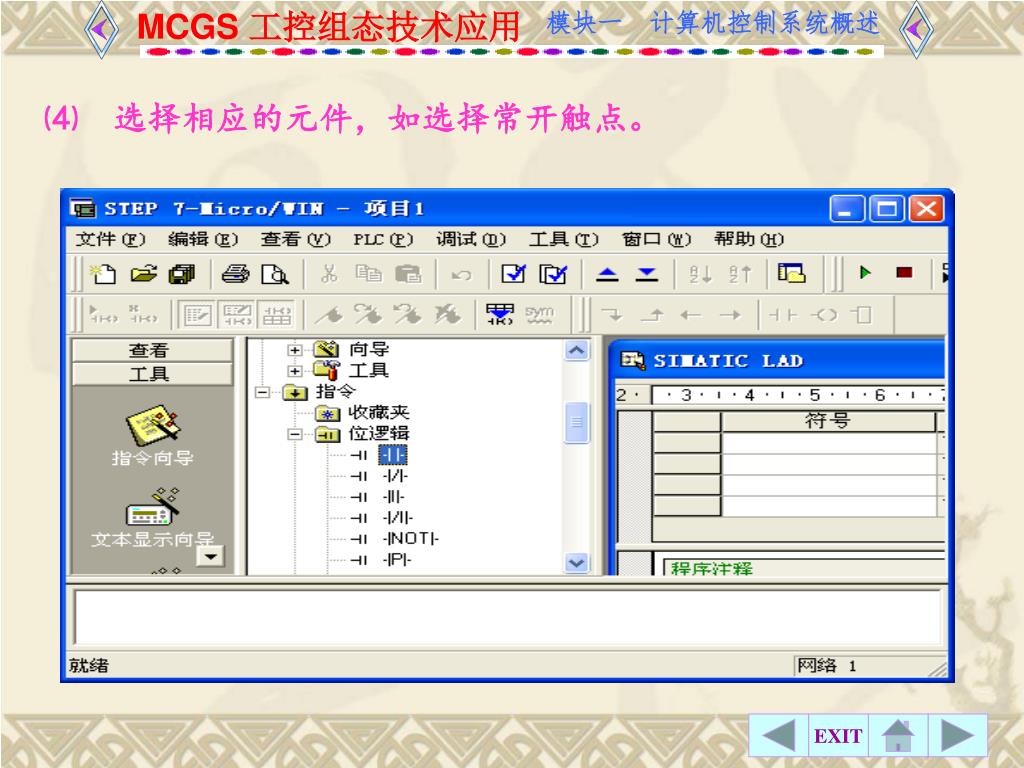
Task: Click the Save project icon
Action: click(x=182, y=274)
